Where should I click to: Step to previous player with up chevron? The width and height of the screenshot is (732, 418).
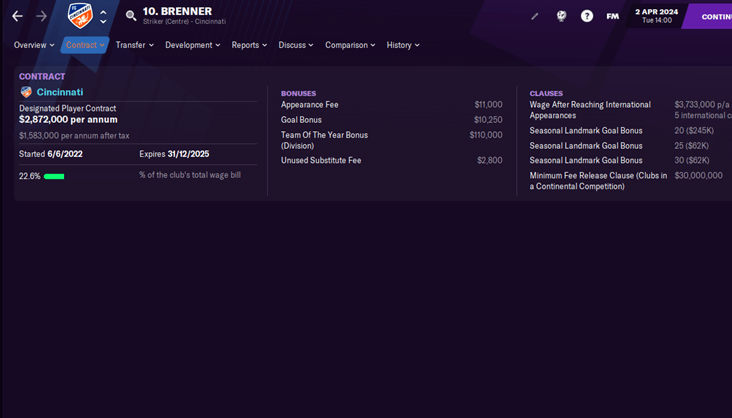pos(103,12)
